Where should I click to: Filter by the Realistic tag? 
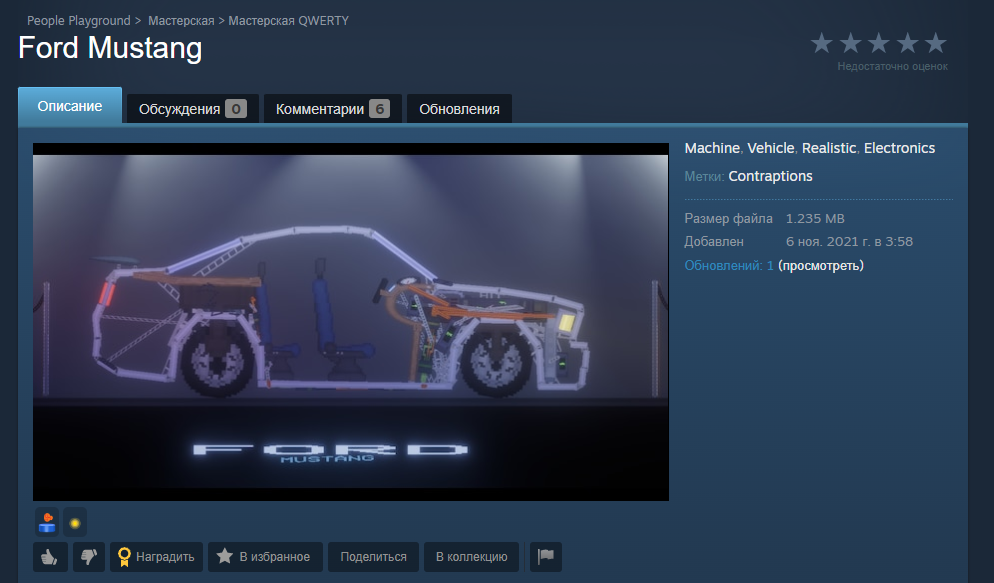pos(829,148)
